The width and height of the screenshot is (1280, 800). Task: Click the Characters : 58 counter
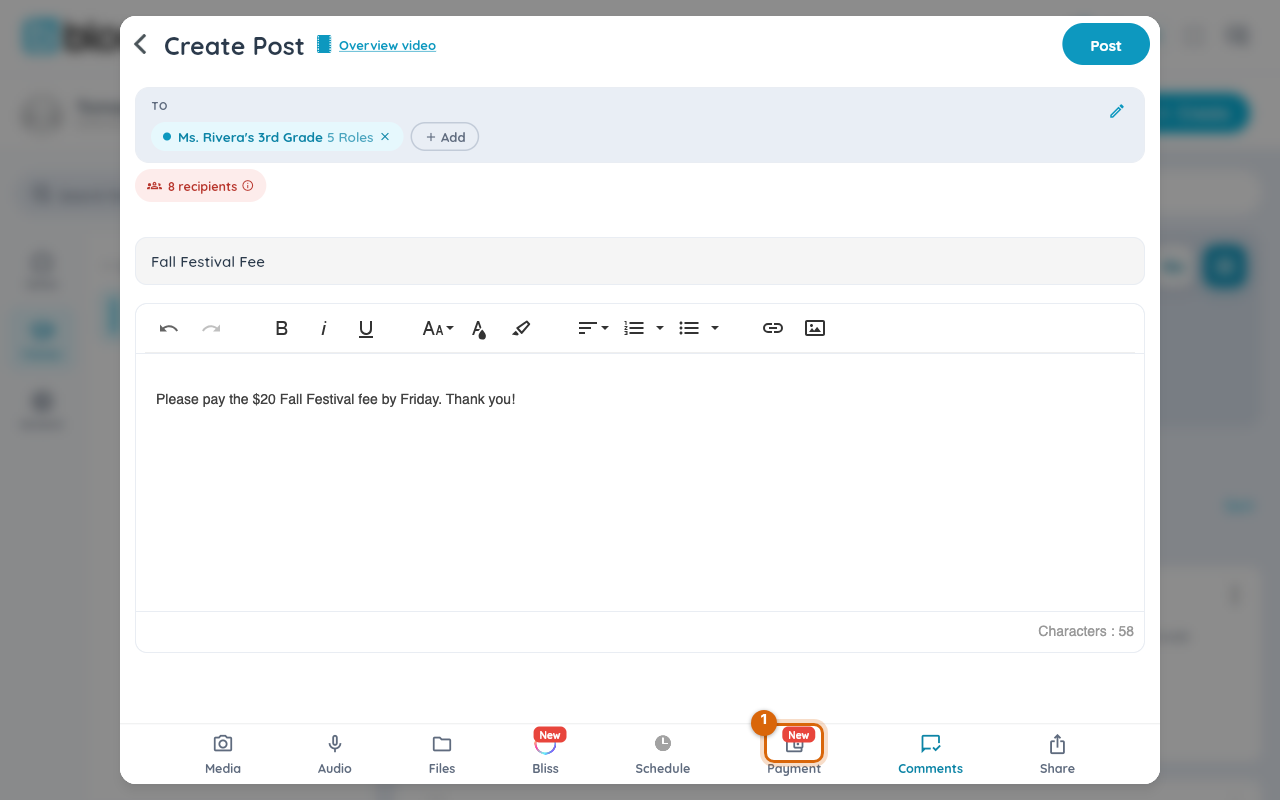[1086, 631]
